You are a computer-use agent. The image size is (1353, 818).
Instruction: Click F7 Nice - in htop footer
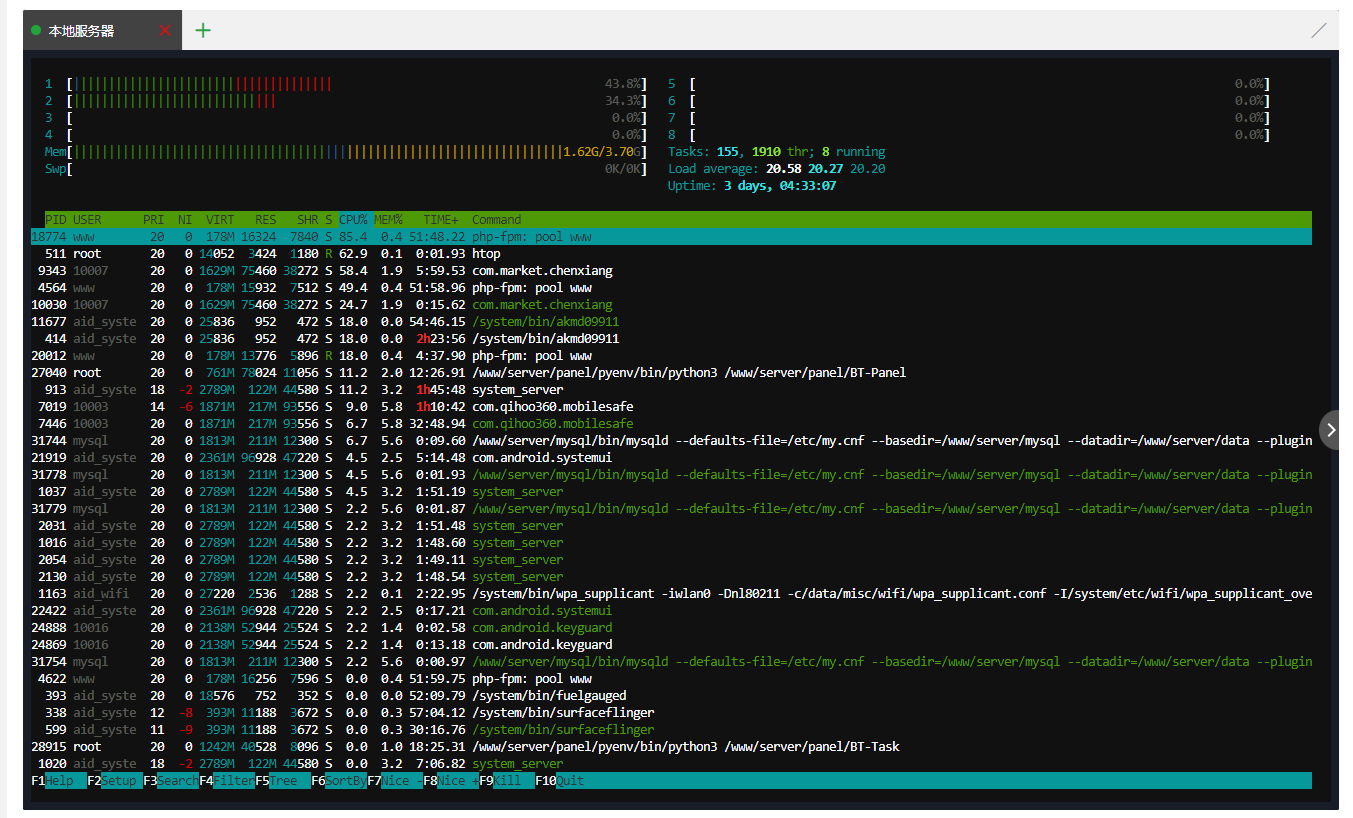click(395, 780)
